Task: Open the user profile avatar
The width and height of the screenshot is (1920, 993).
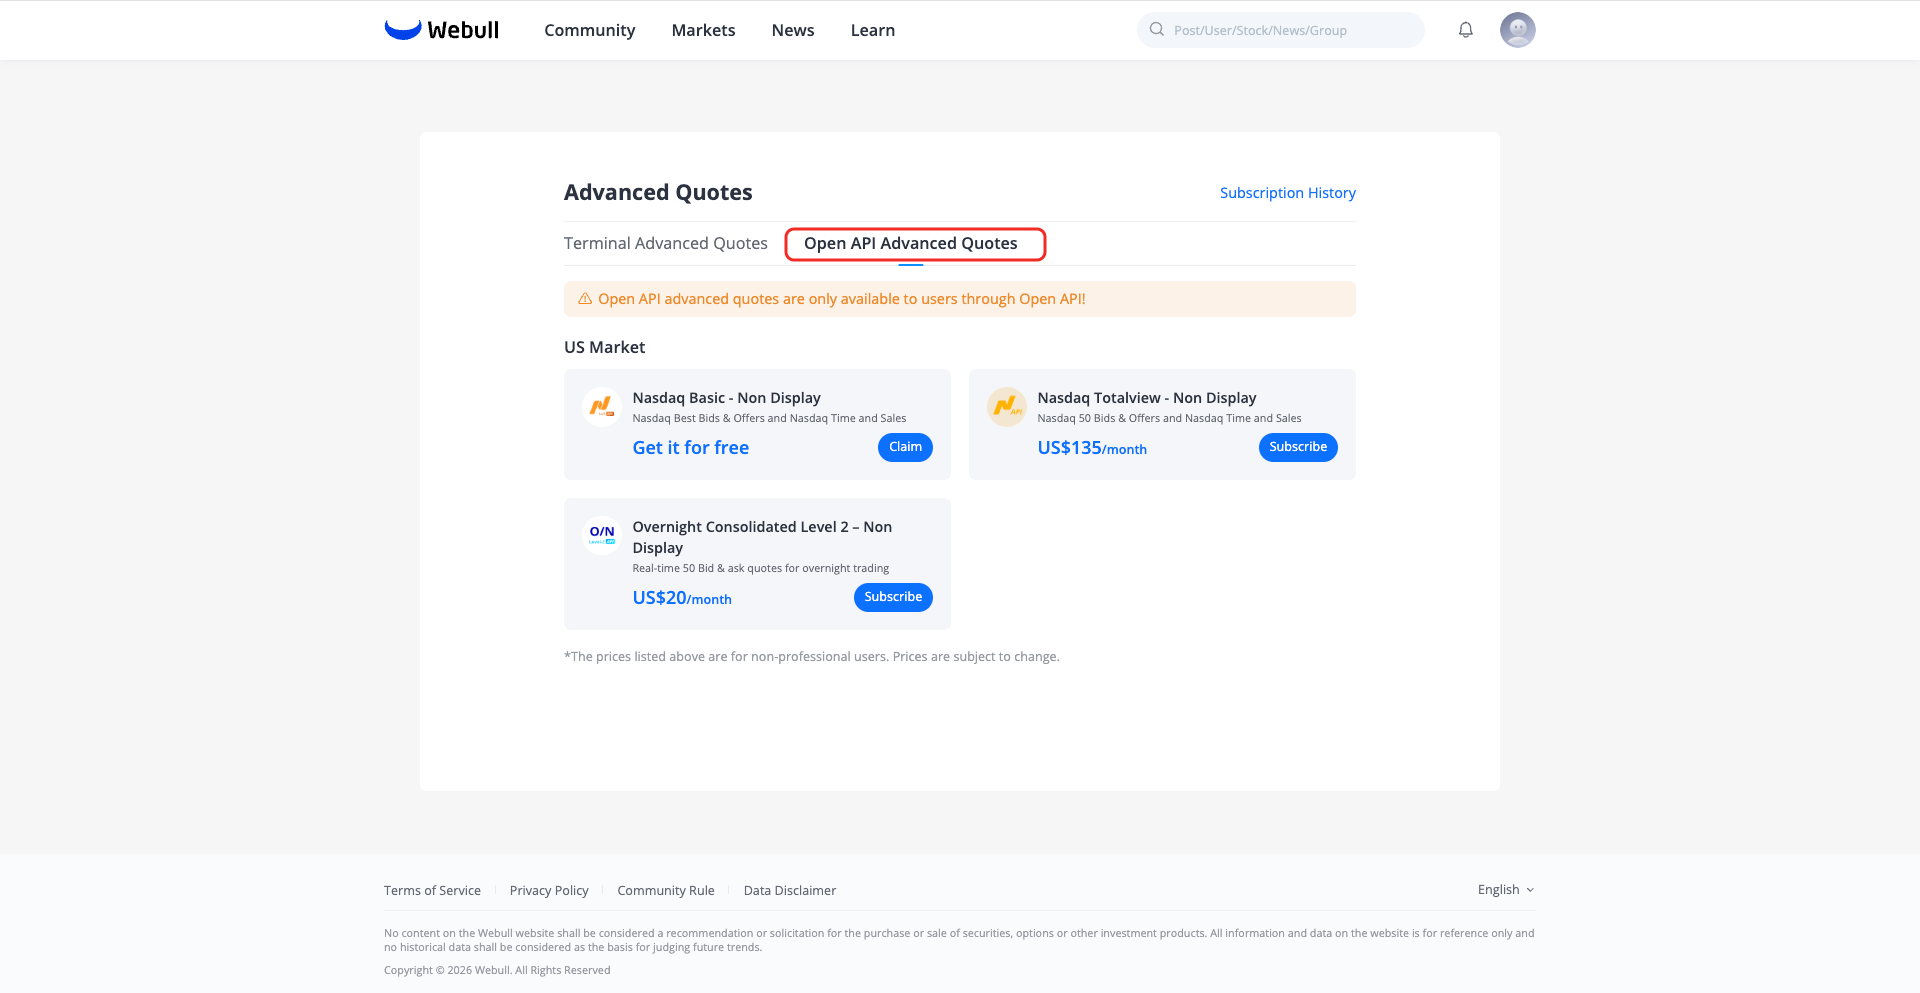Action: (x=1517, y=30)
